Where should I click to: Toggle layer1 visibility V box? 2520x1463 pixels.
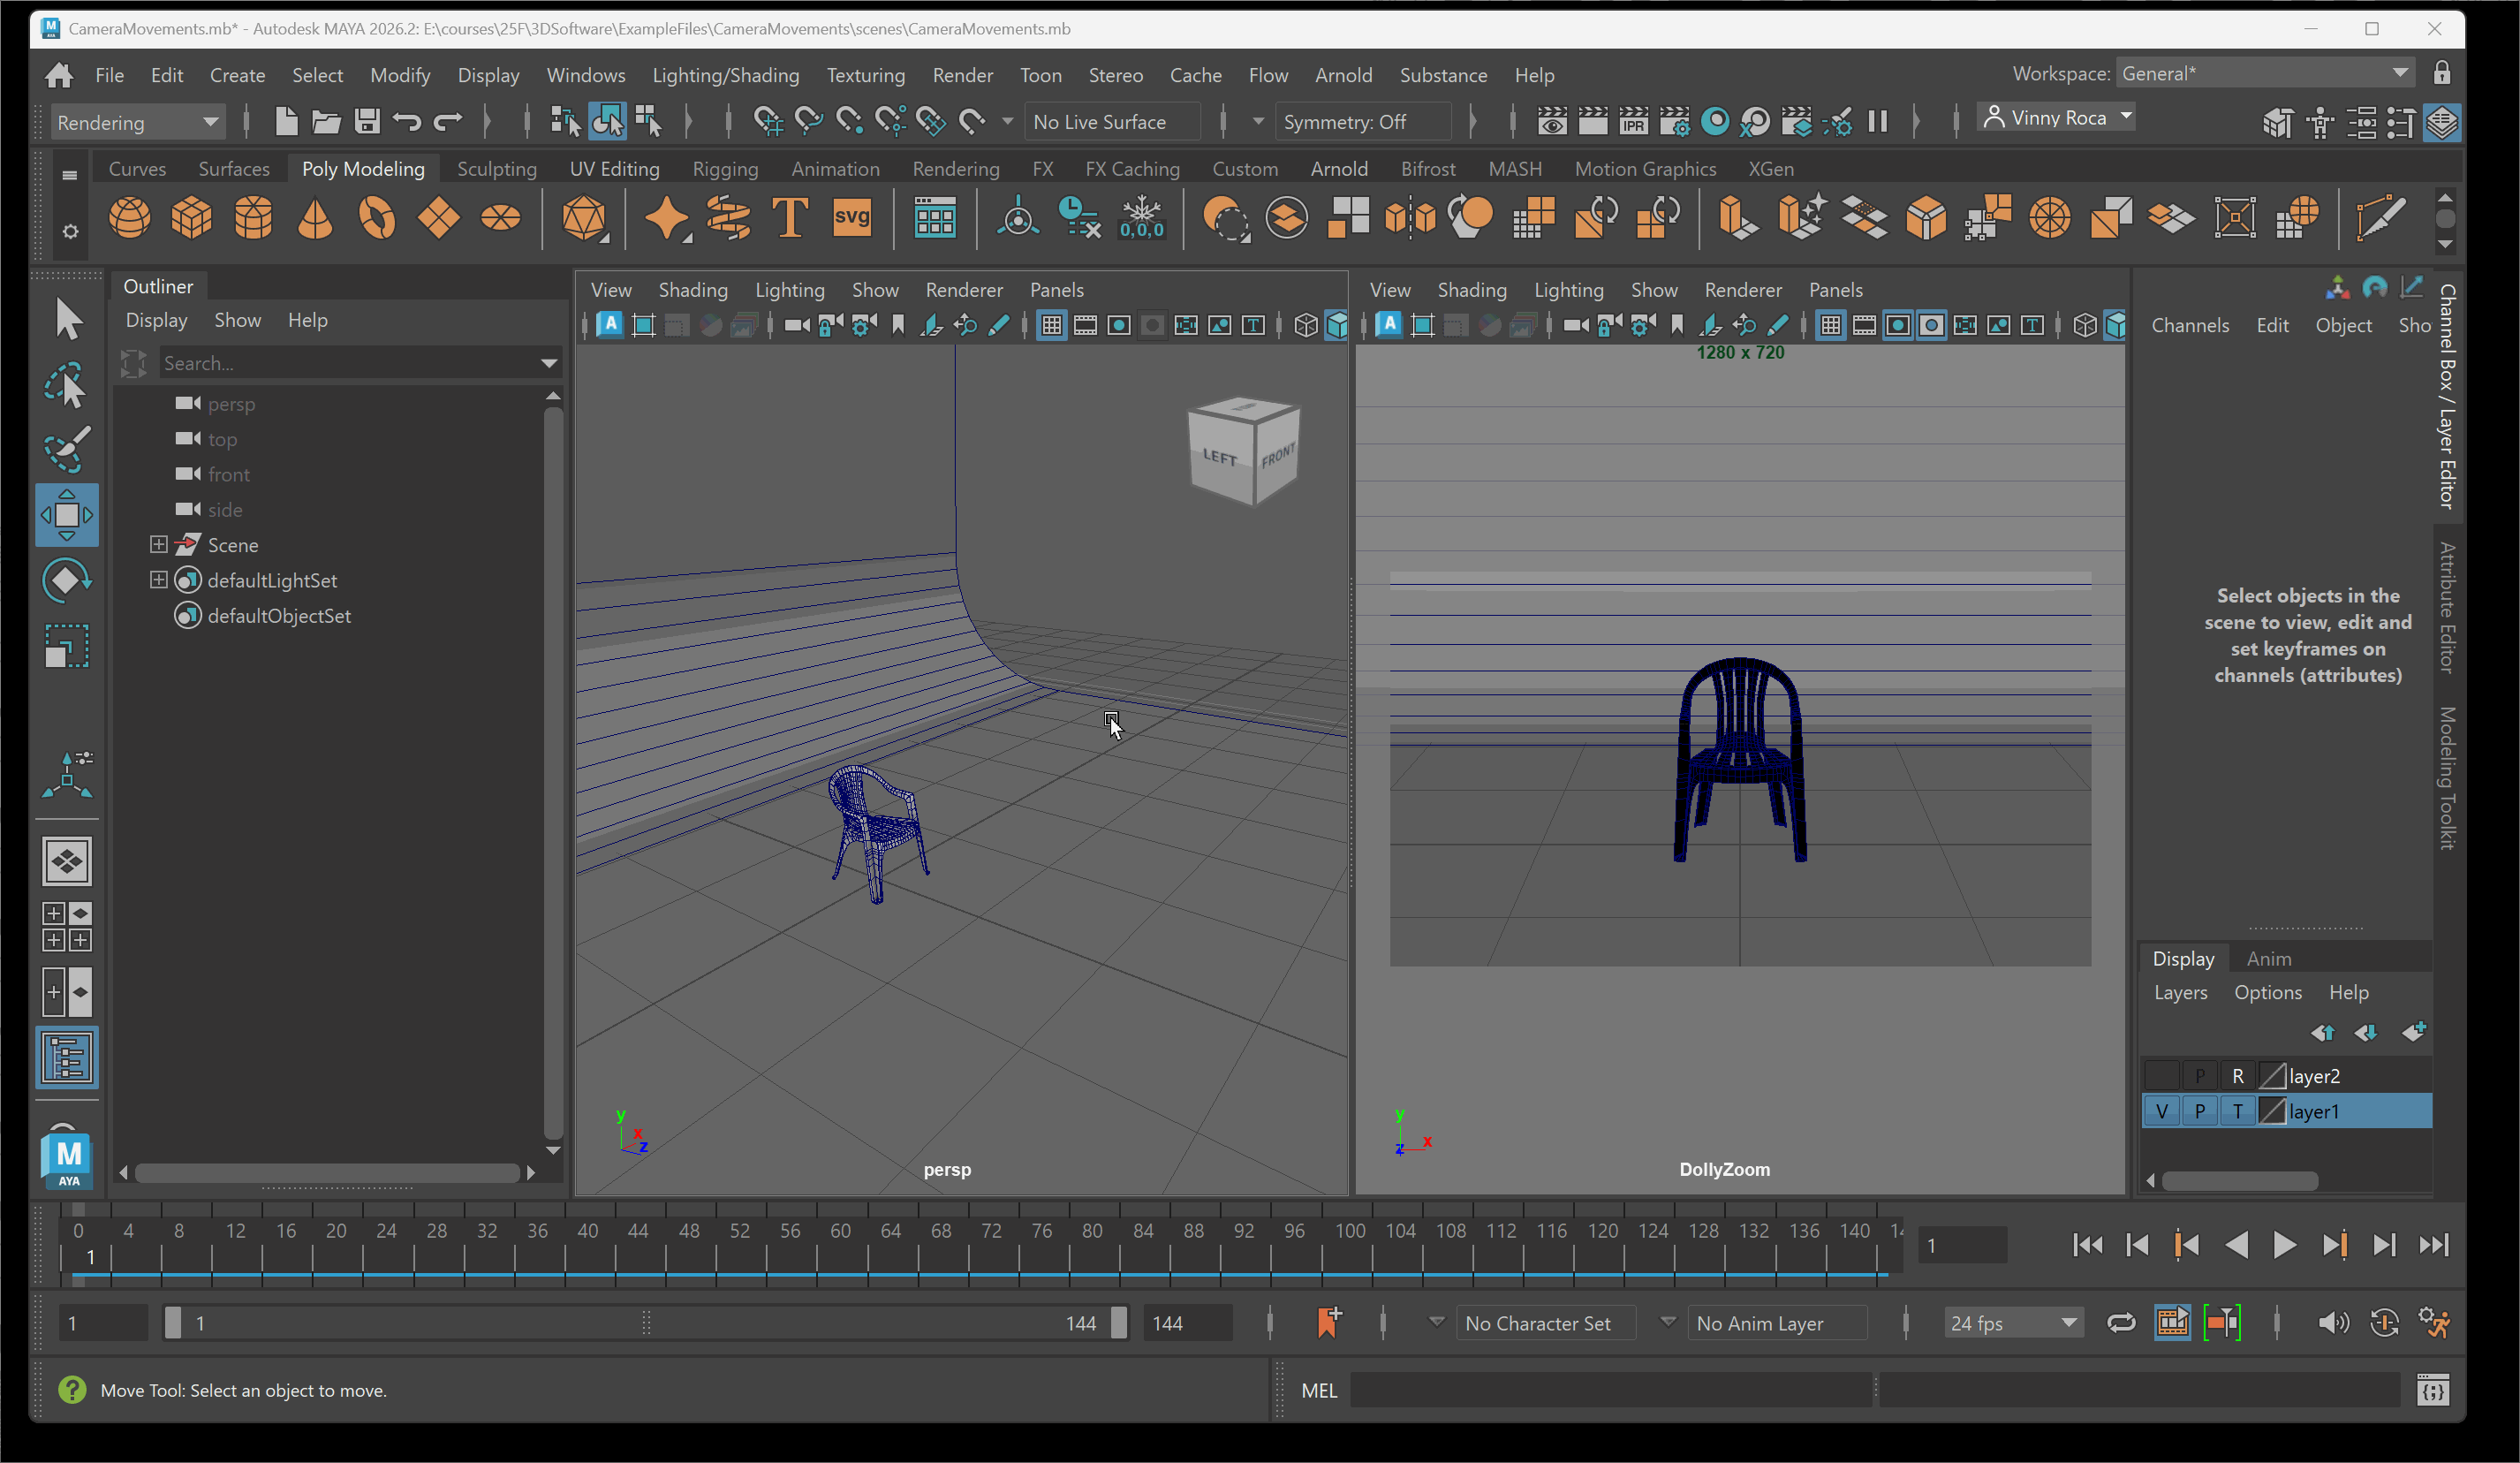pos(2162,1111)
